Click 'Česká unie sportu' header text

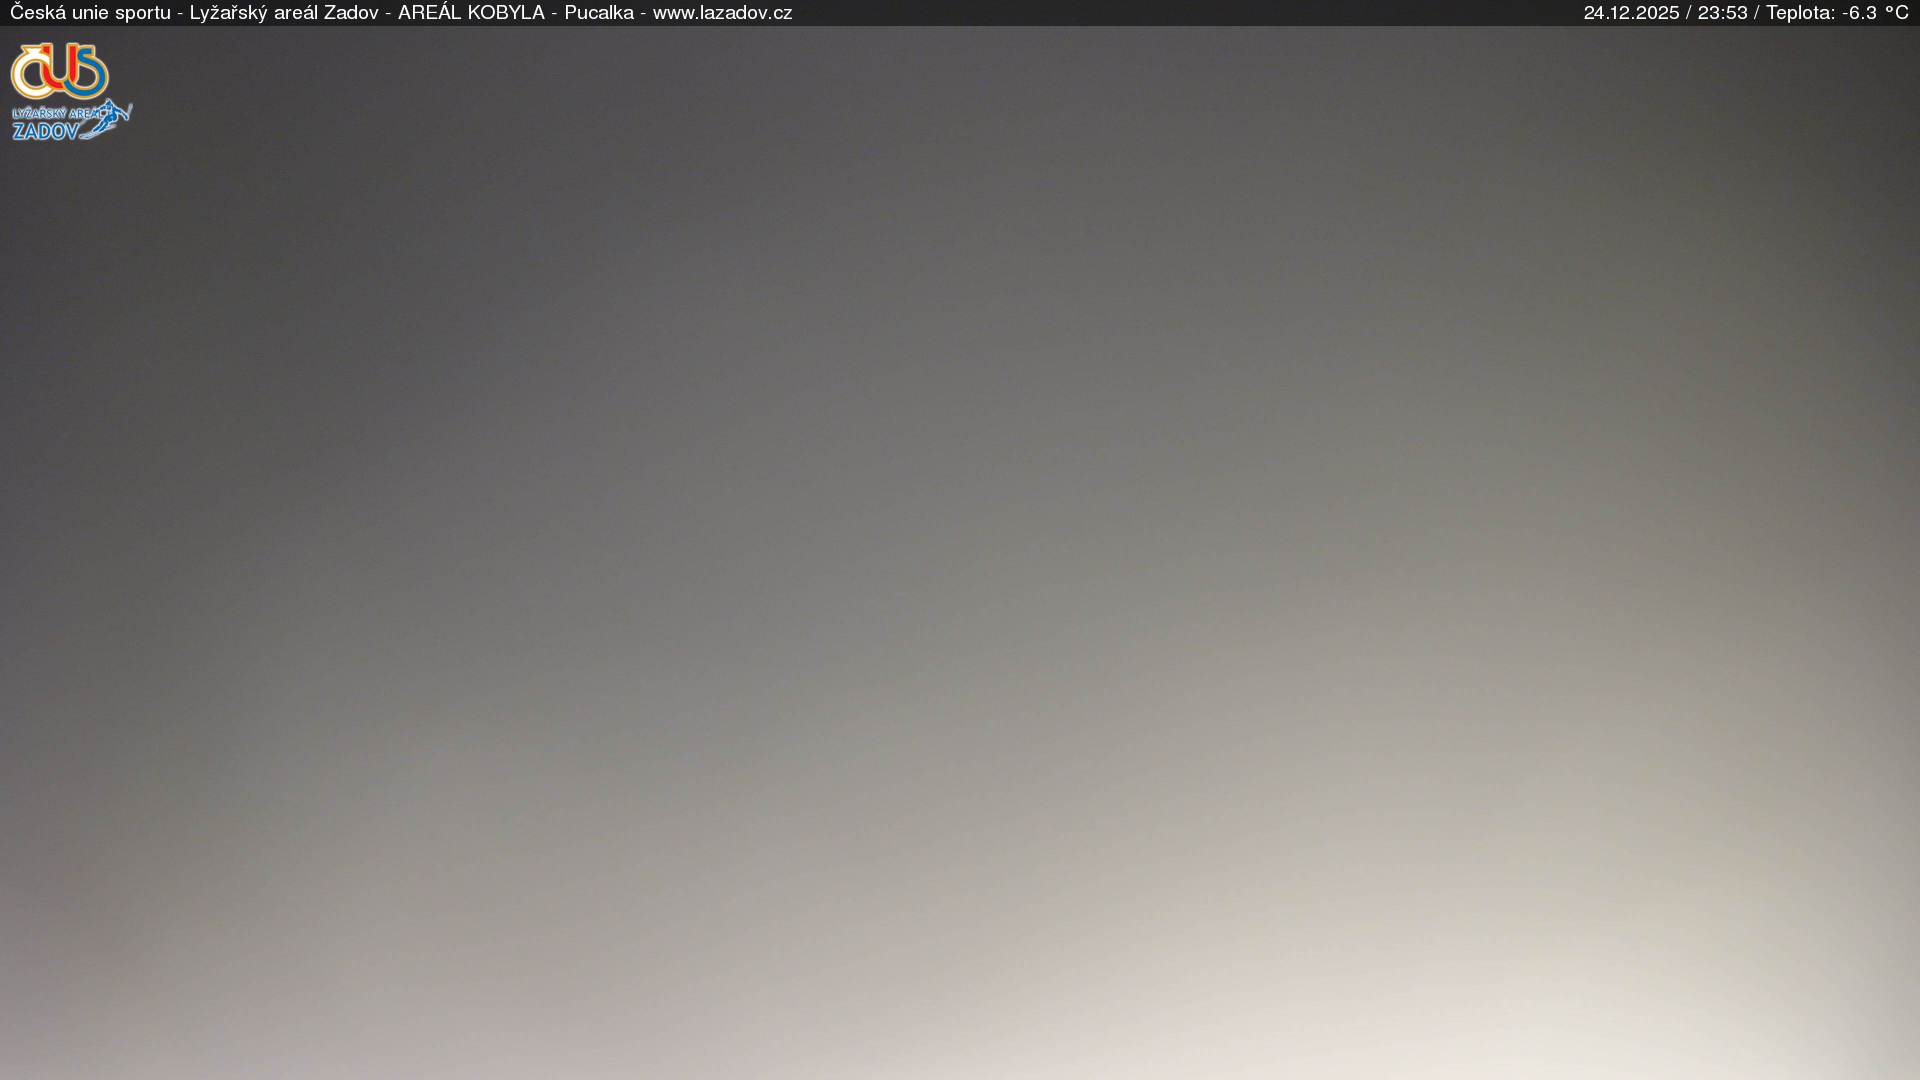(x=90, y=13)
